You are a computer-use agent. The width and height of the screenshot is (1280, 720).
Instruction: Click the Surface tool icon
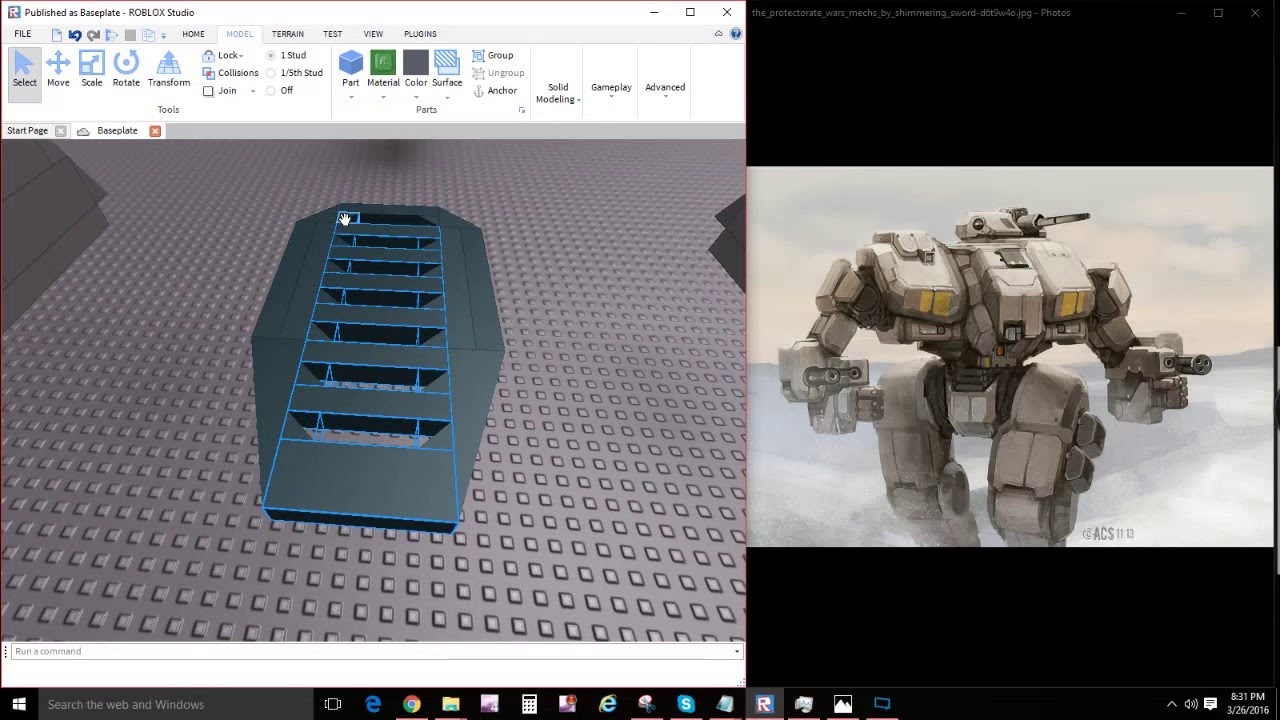coord(447,62)
